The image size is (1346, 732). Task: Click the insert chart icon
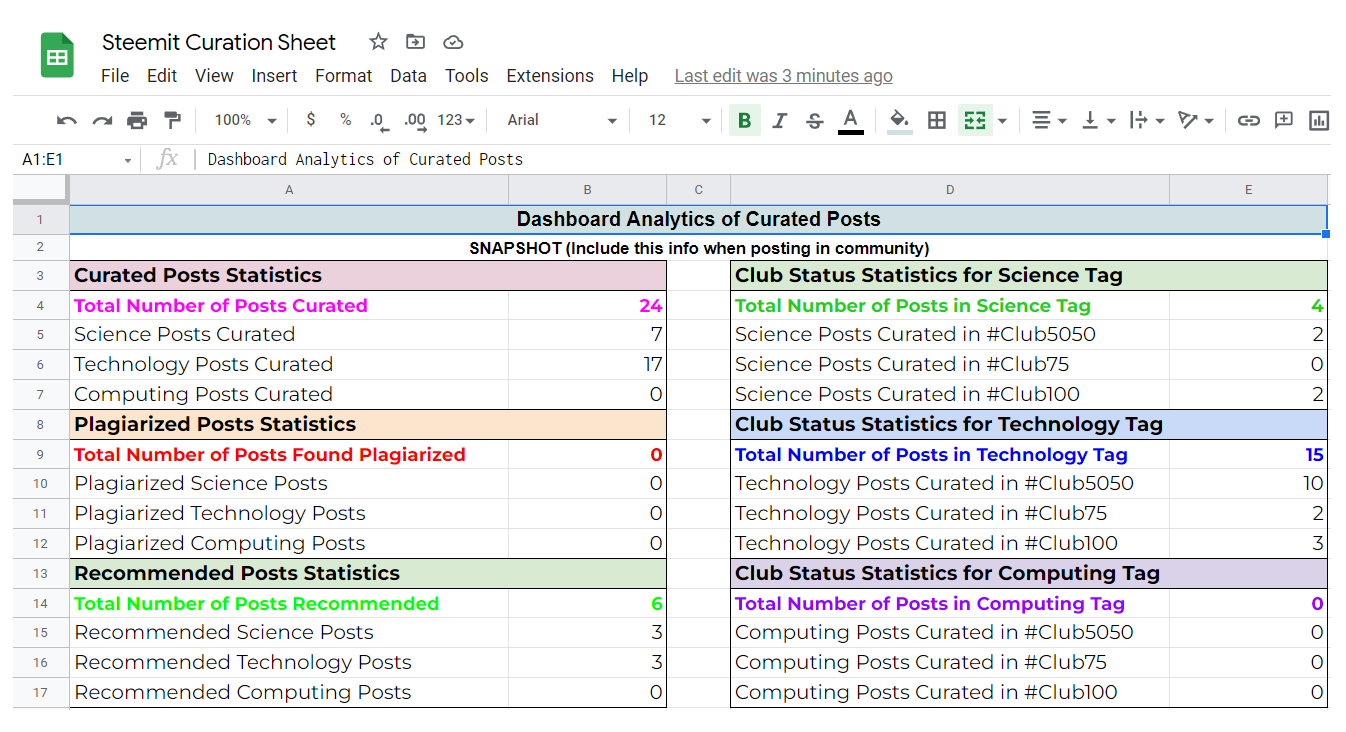(1319, 120)
